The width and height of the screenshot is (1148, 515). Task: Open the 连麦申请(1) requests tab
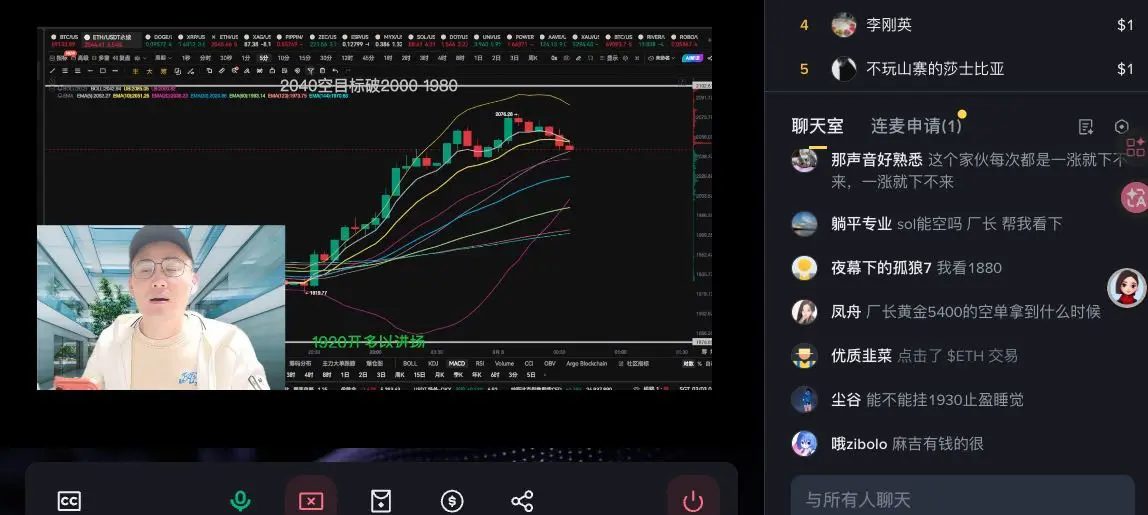tap(916, 126)
